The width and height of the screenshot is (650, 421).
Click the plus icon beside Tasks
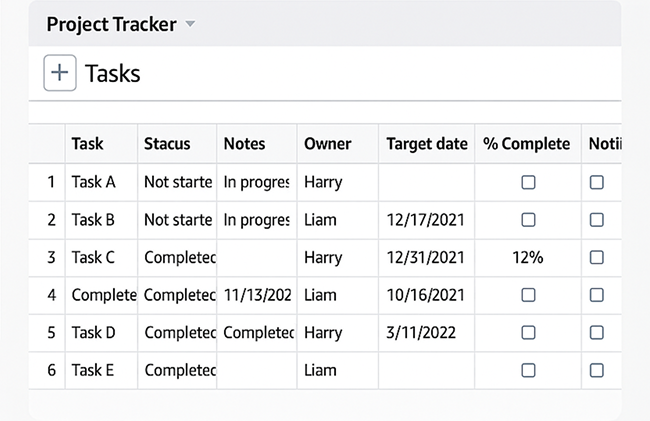point(60,73)
